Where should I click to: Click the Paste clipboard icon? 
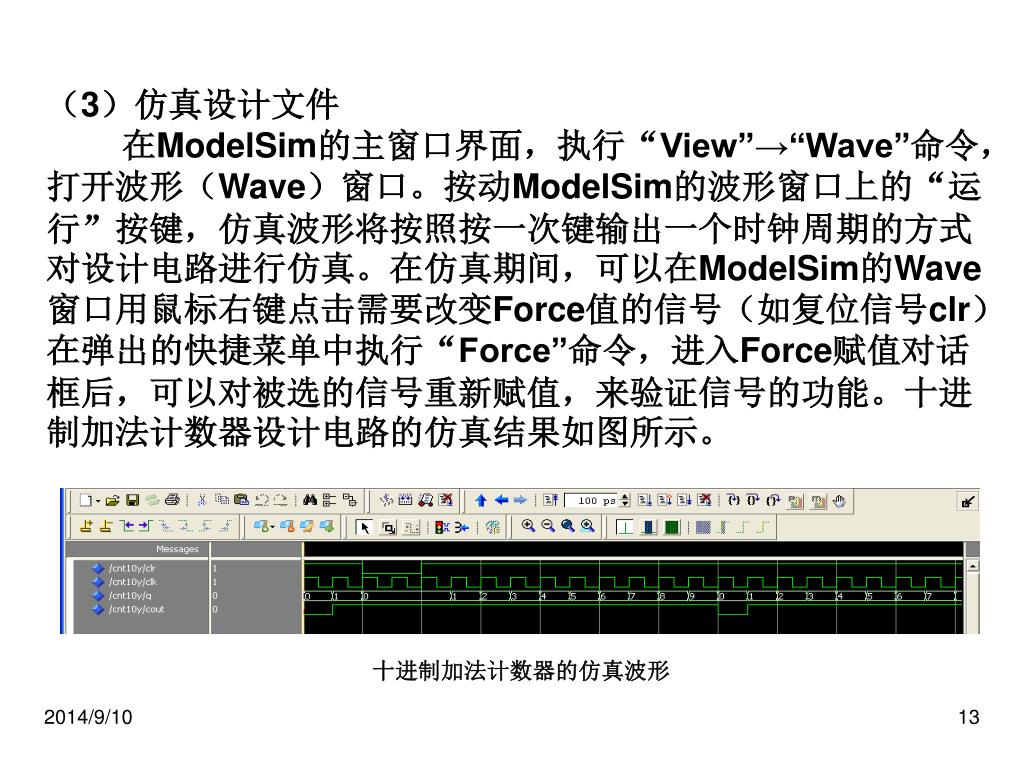[242, 500]
